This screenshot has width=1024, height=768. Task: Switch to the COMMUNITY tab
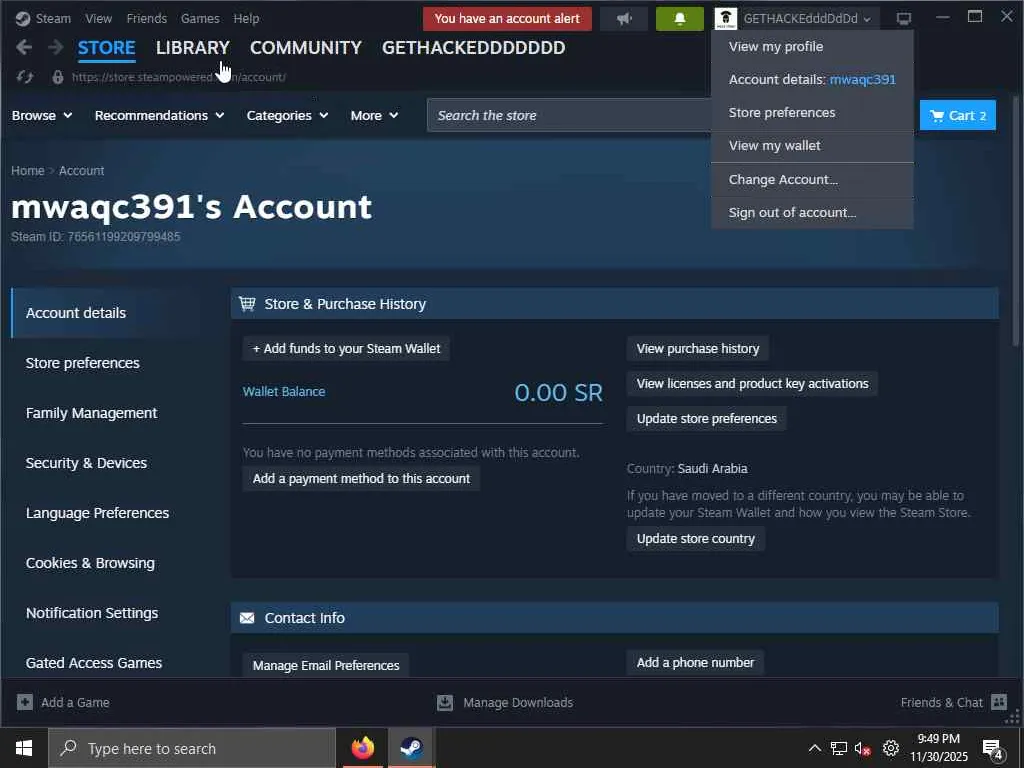coord(306,48)
